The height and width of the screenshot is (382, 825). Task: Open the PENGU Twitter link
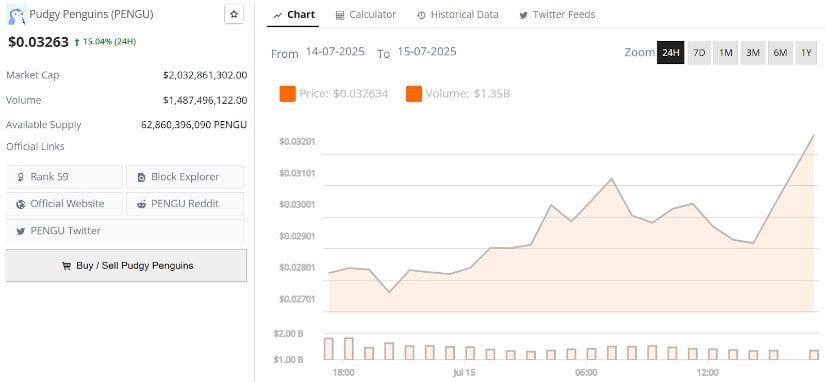pyautogui.click(x=125, y=230)
